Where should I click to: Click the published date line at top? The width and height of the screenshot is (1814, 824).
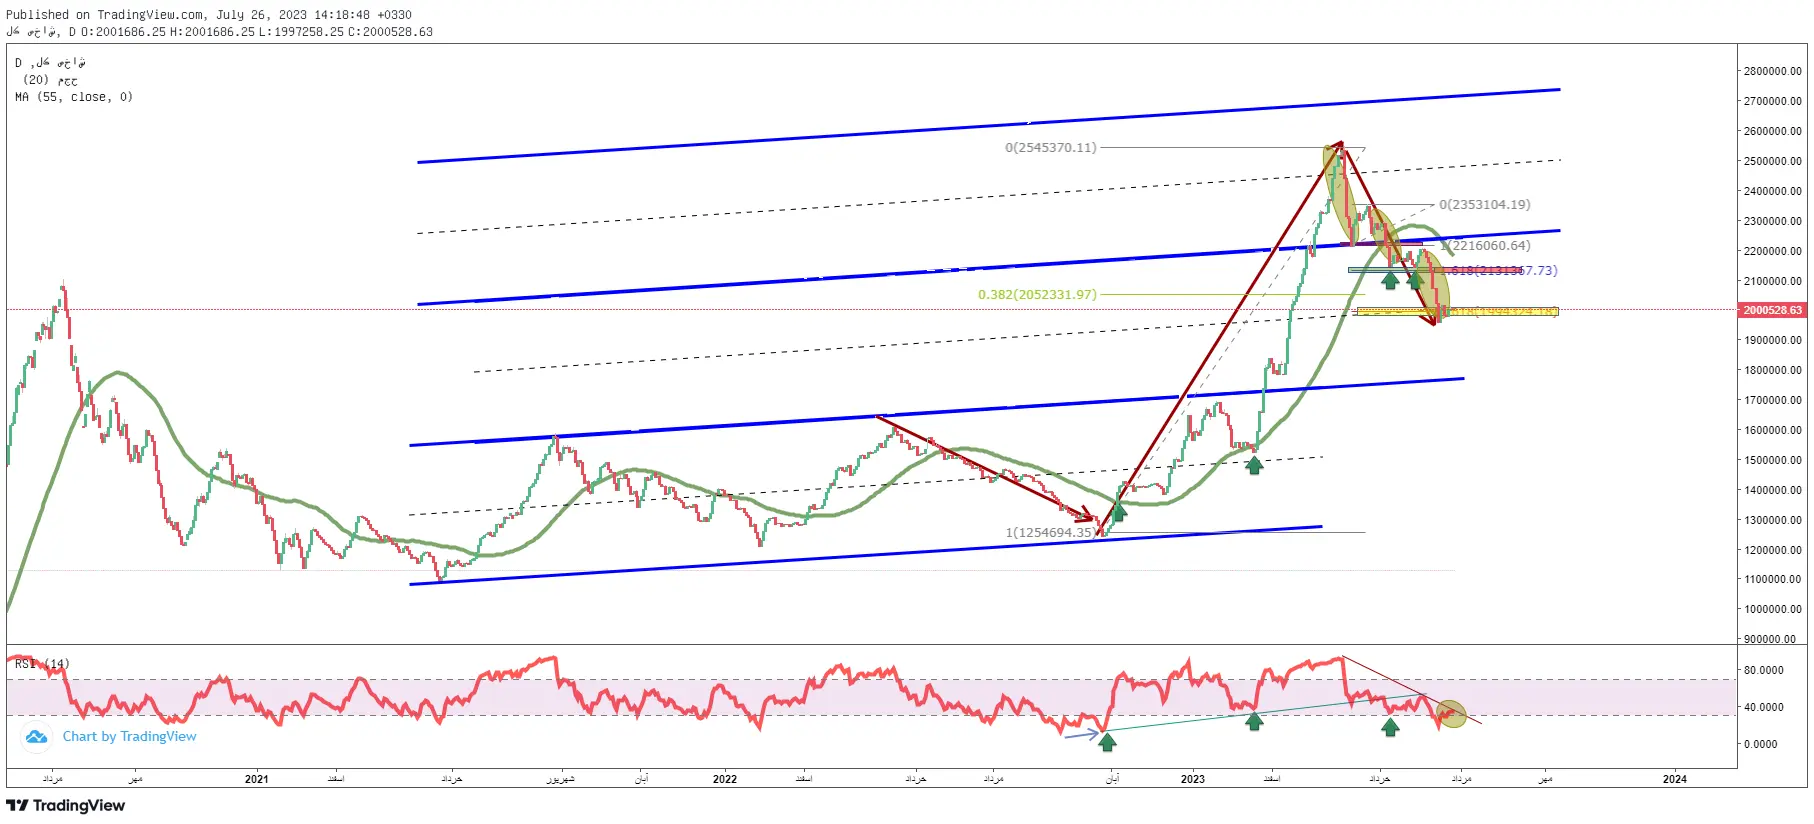[209, 15]
